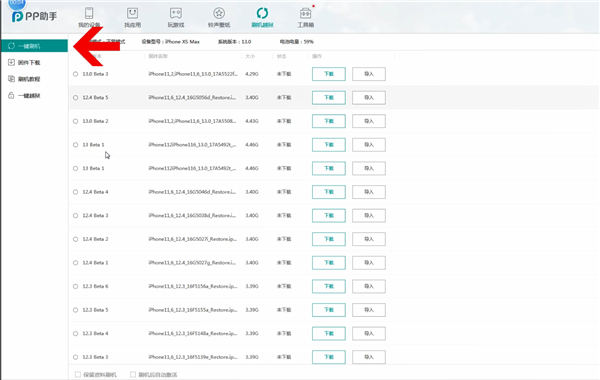Open the 找应用 store icon
Image resolution: width=600 pixels, height=380 pixels.
132,13
